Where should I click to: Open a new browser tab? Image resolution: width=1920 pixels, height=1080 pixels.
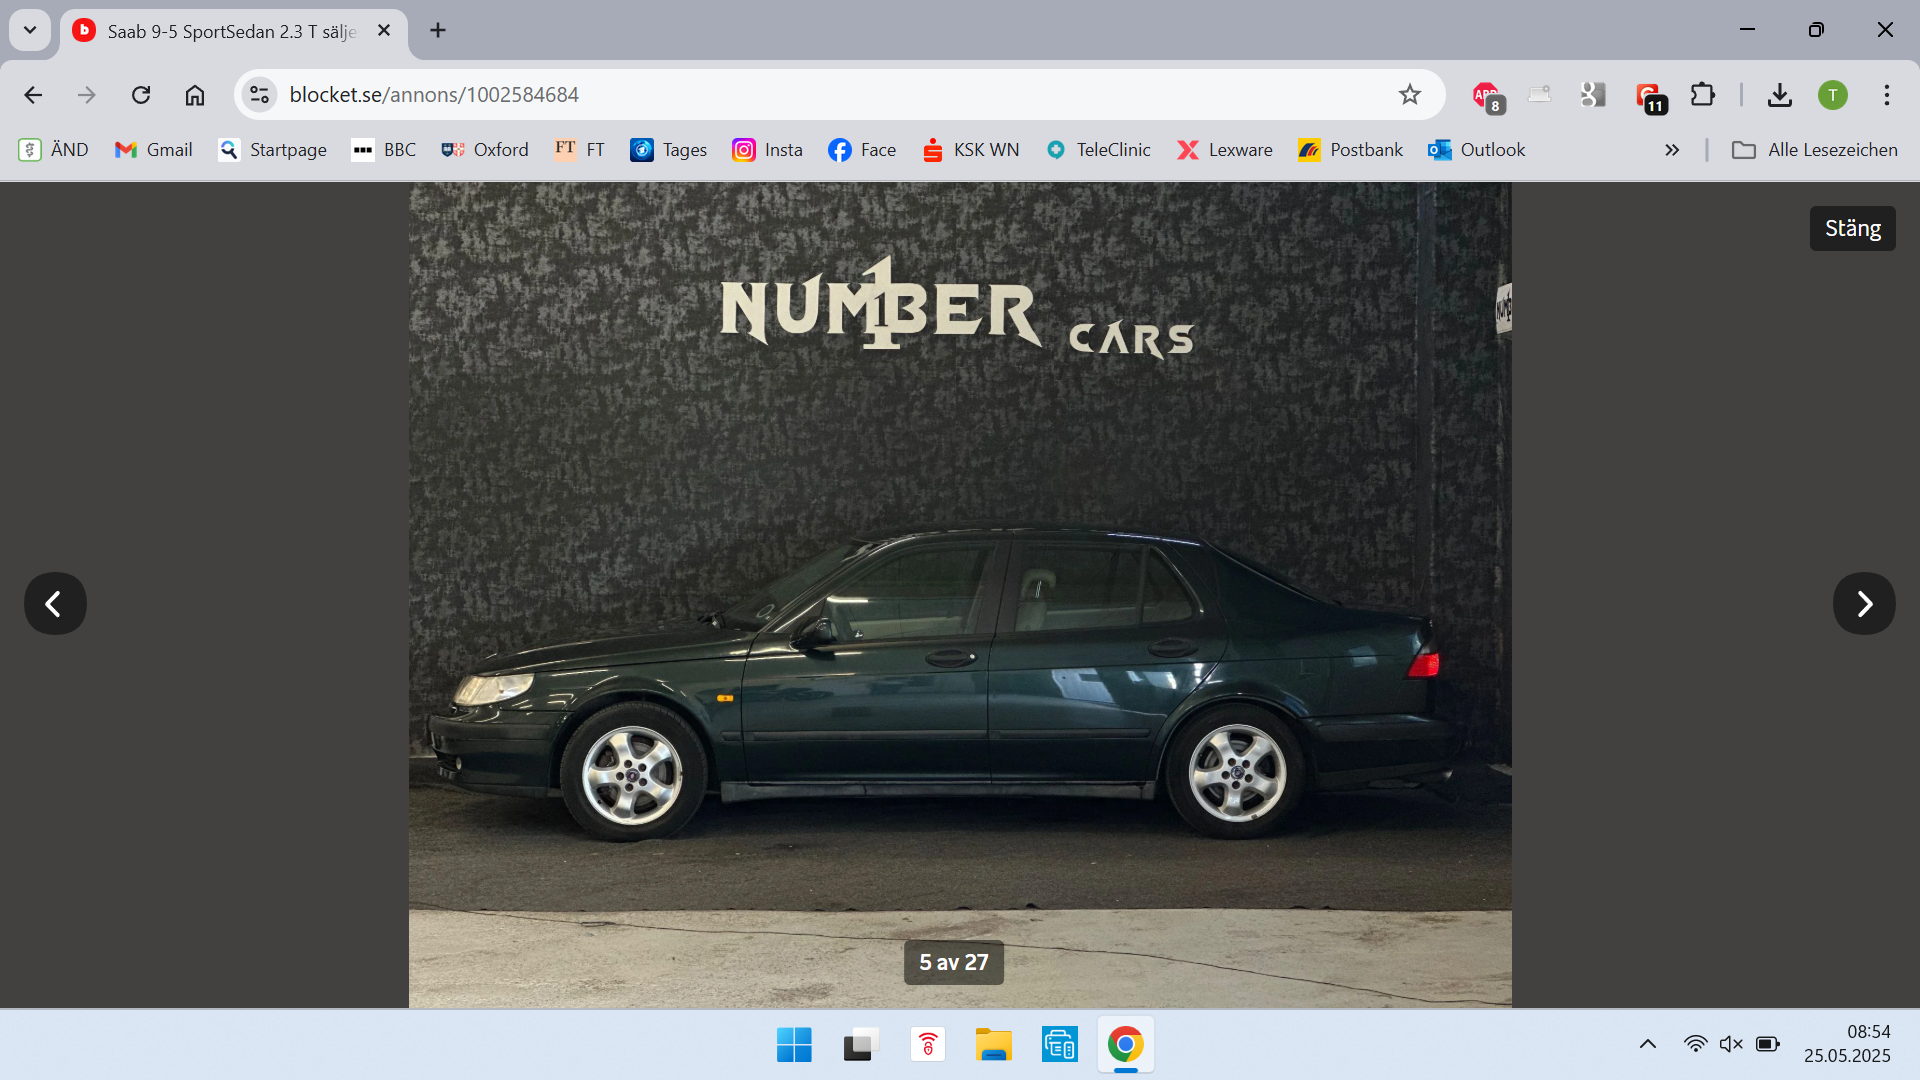tap(438, 30)
